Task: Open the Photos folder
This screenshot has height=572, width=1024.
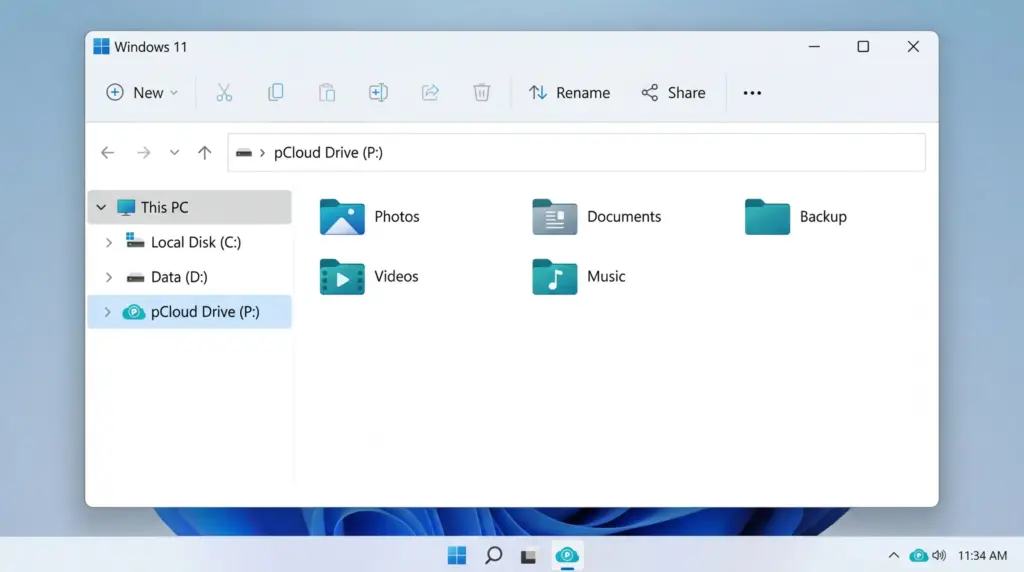Action: tap(370, 216)
